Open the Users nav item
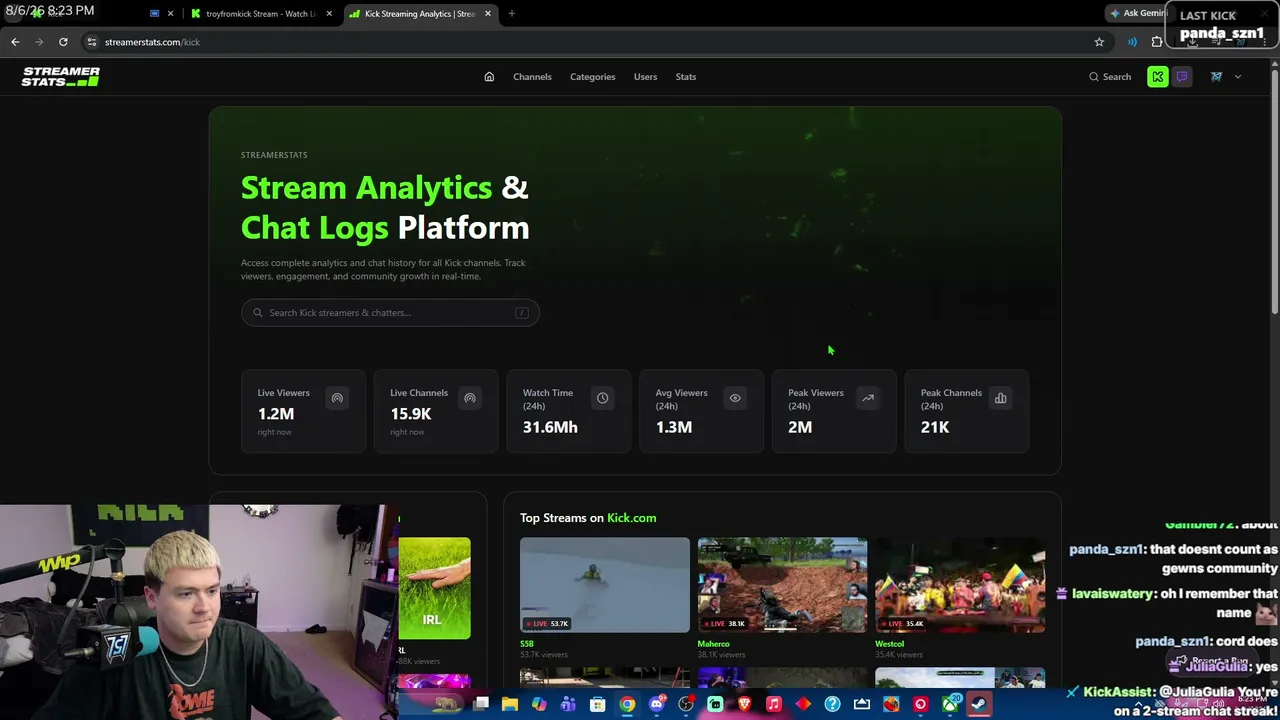 pos(645,77)
